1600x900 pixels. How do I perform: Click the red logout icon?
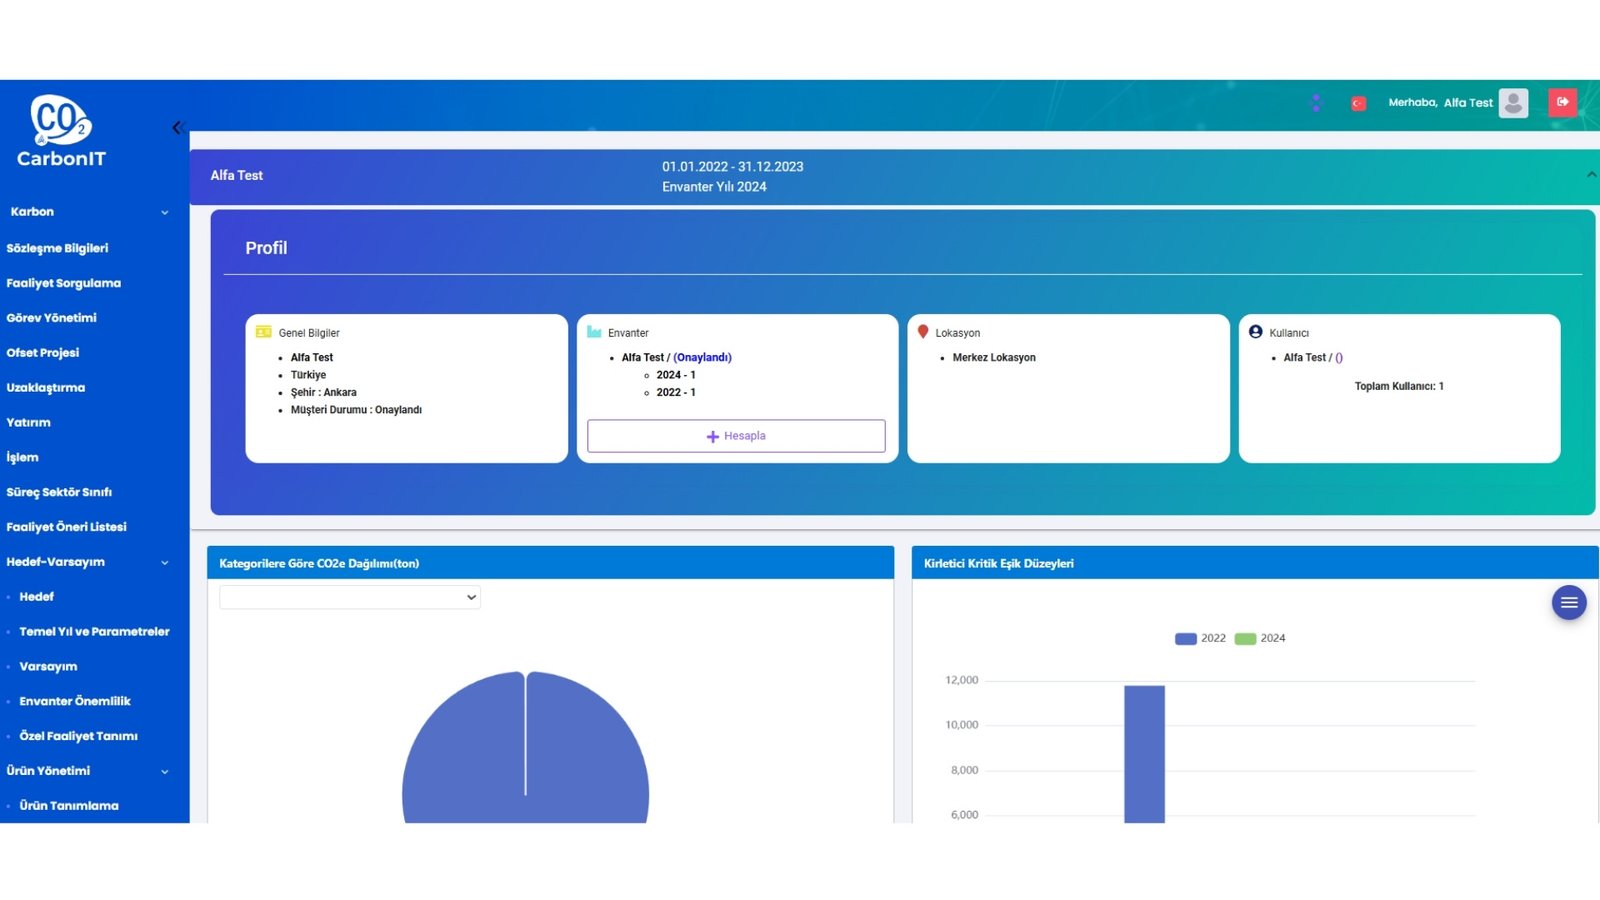click(1562, 102)
